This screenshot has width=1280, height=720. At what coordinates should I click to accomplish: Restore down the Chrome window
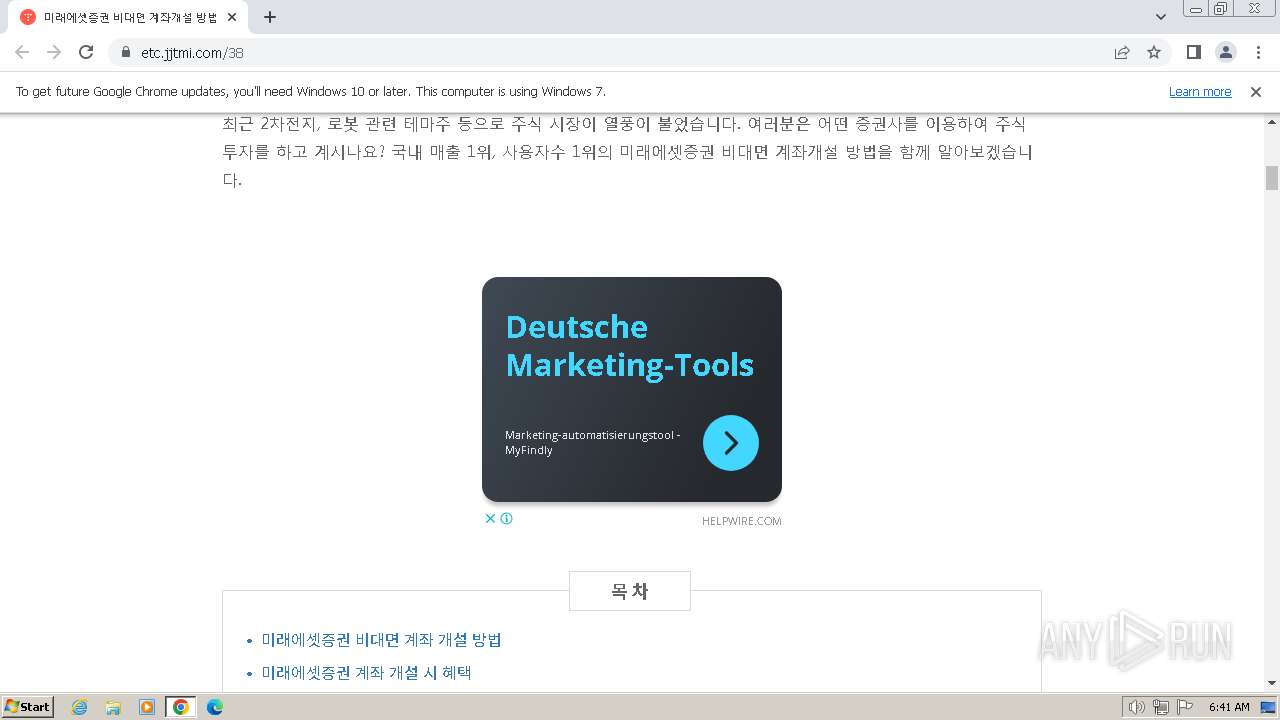(x=1221, y=8)
